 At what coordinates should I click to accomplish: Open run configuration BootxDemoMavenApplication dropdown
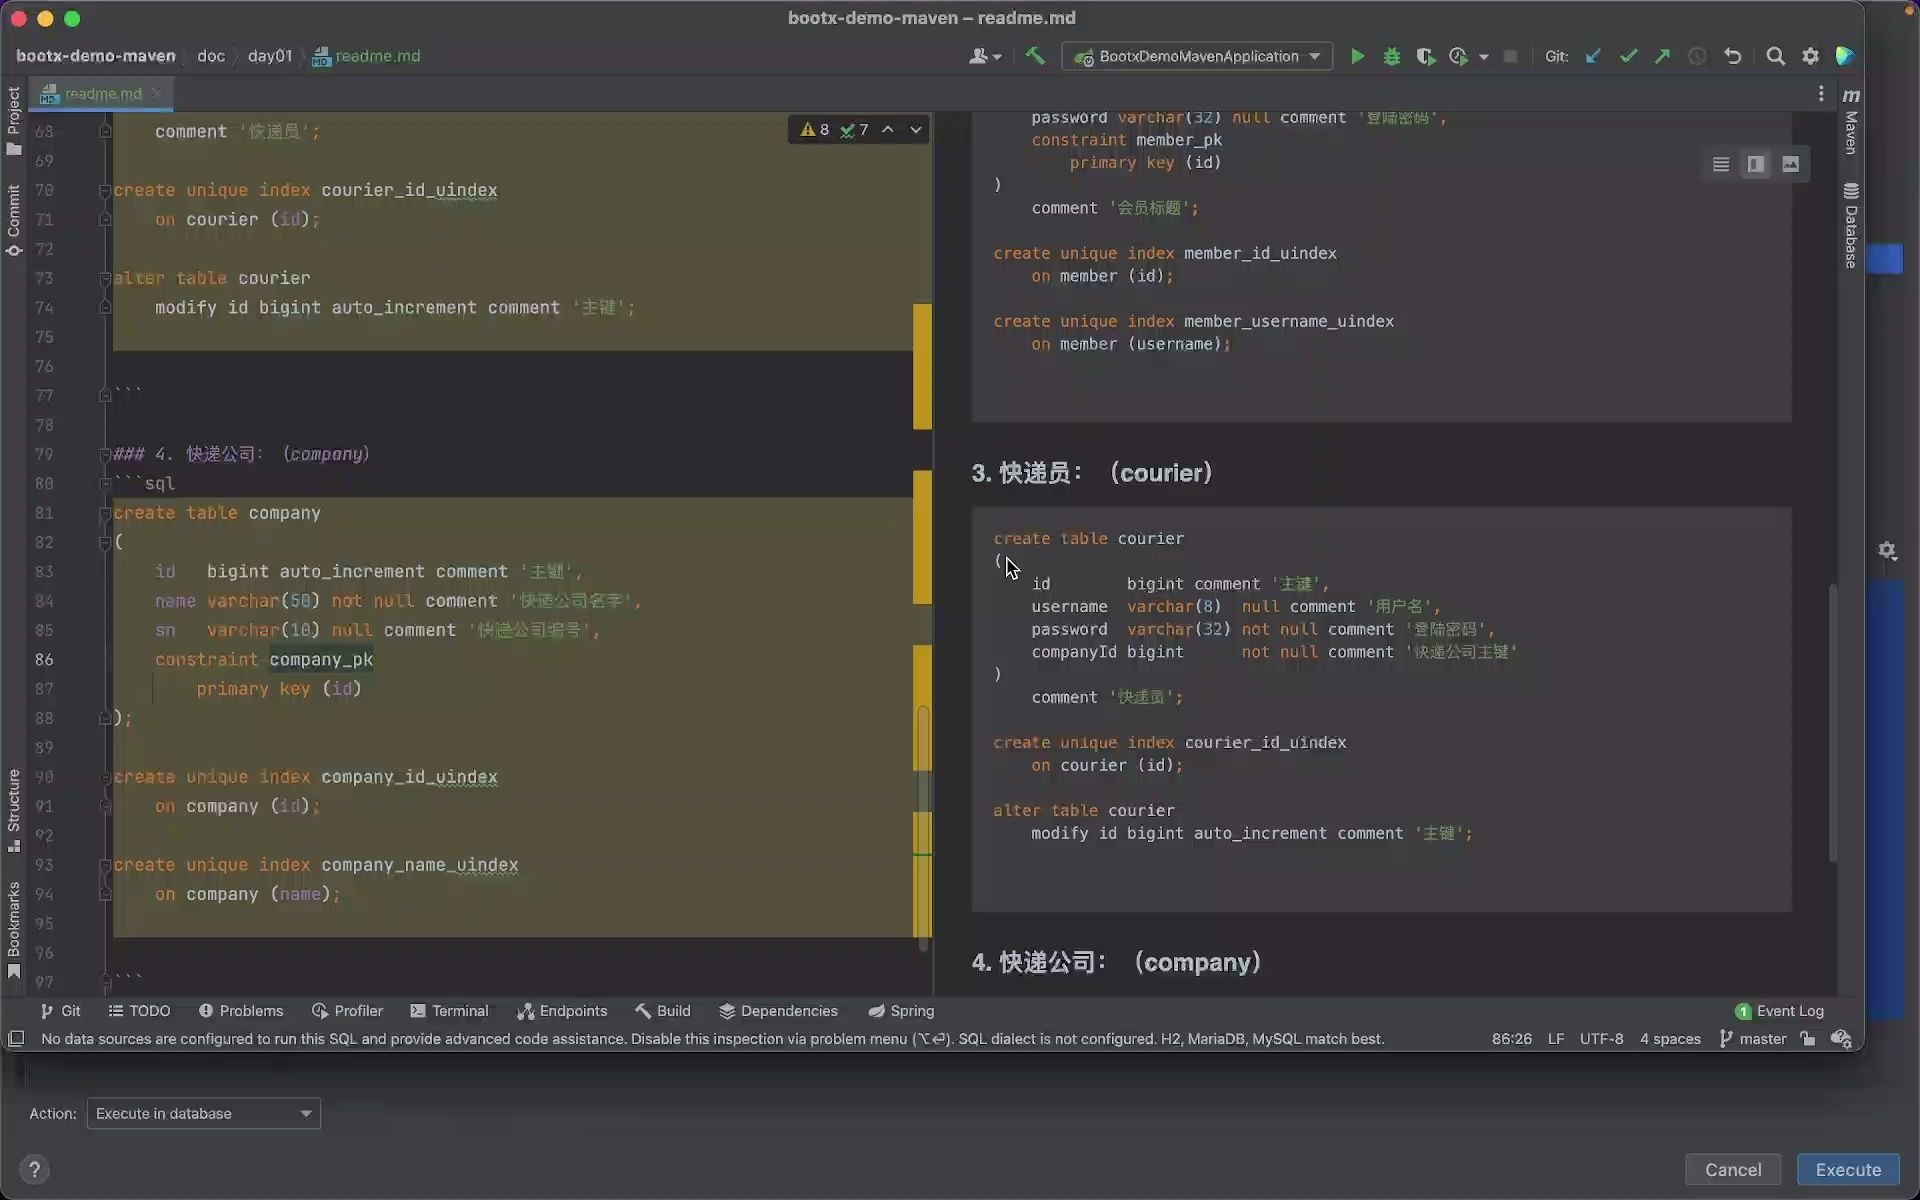click(x=1197, y=57)
